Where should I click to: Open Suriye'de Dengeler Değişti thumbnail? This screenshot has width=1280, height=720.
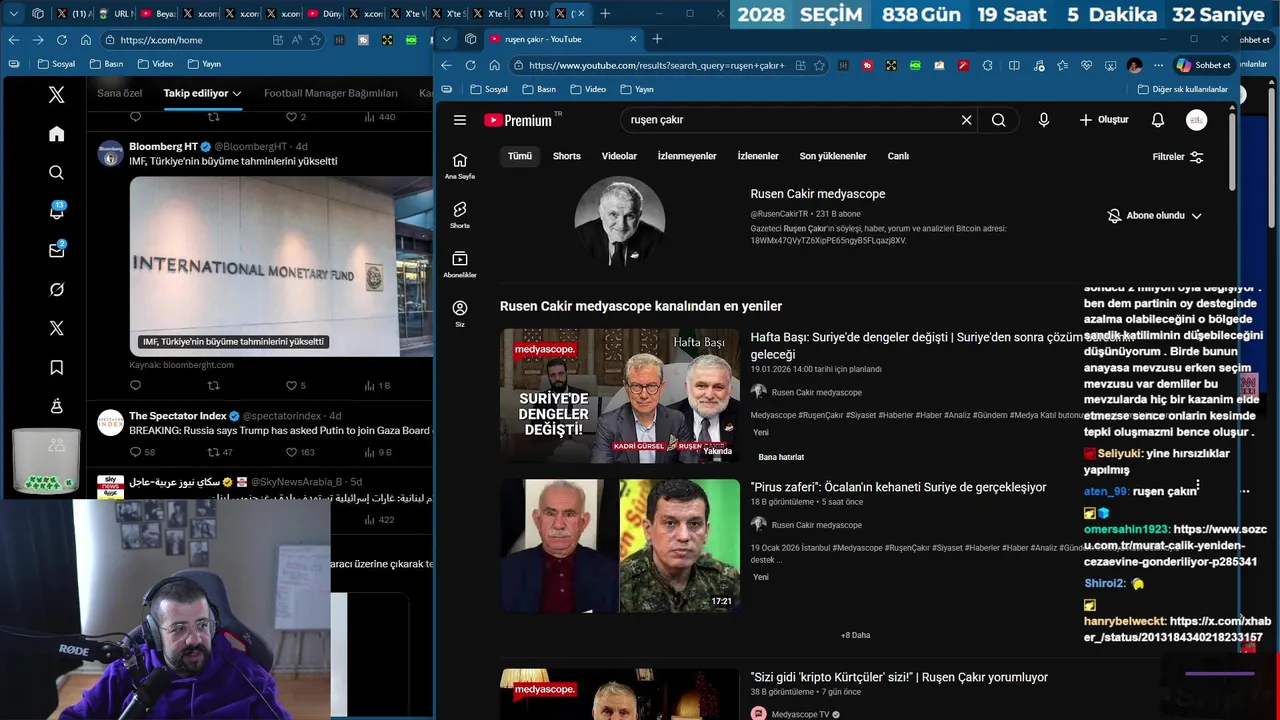[620, 396]
